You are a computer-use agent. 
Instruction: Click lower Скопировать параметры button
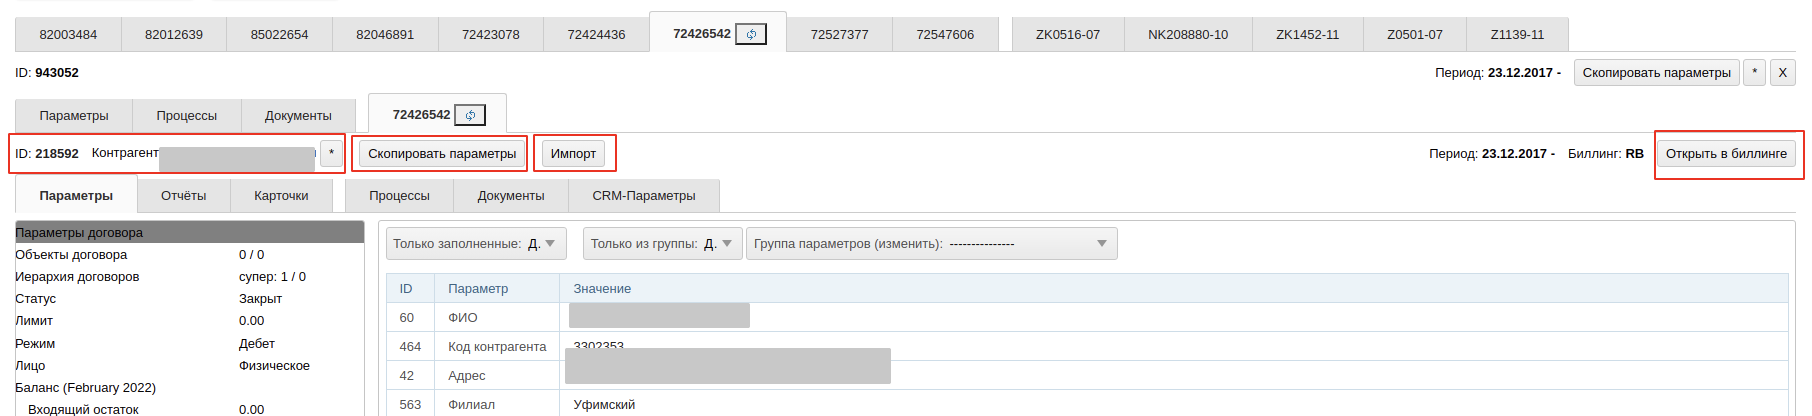pyautogui.click(x=442, y=153)
